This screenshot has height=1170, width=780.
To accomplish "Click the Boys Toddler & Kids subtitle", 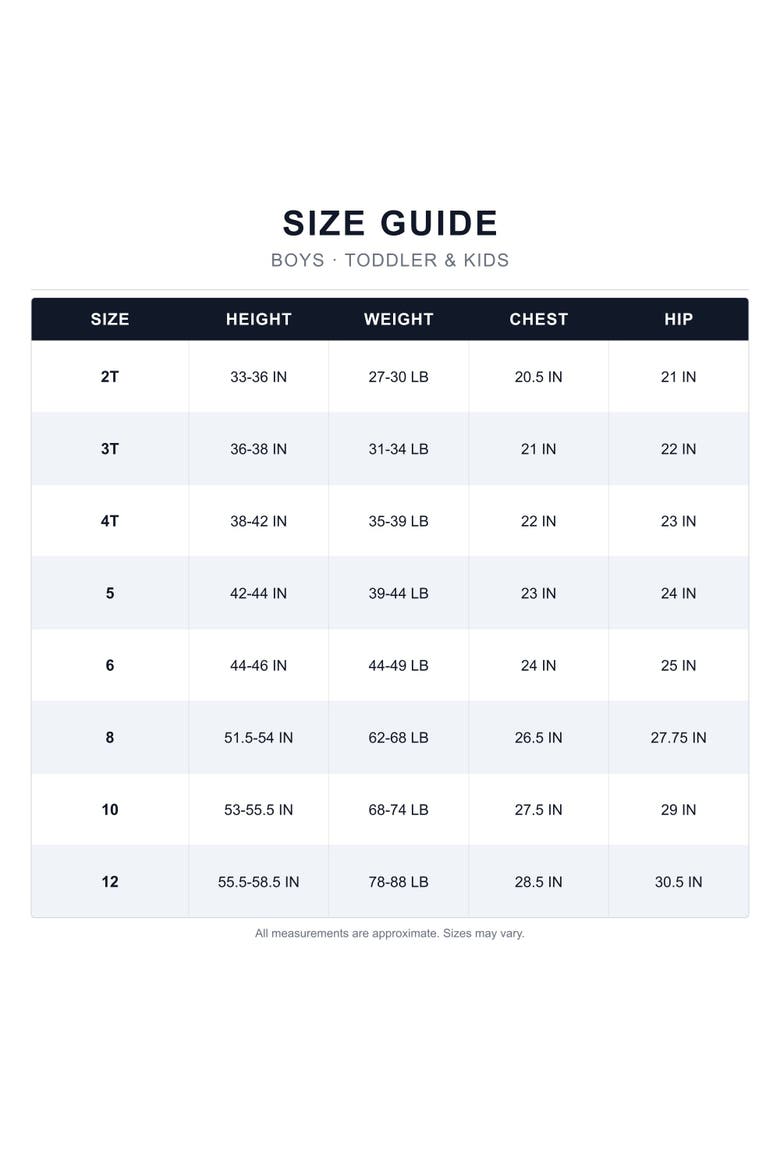I will 390,260.
